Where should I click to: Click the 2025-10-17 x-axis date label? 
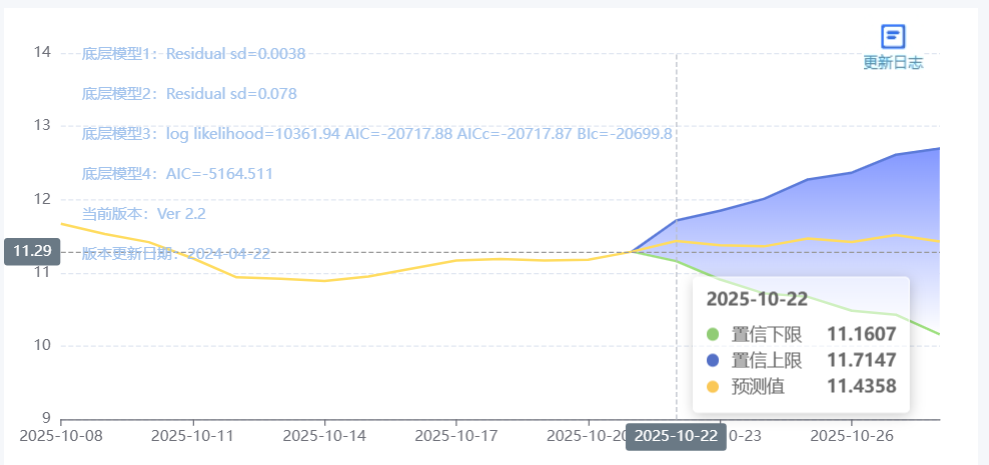456,436
